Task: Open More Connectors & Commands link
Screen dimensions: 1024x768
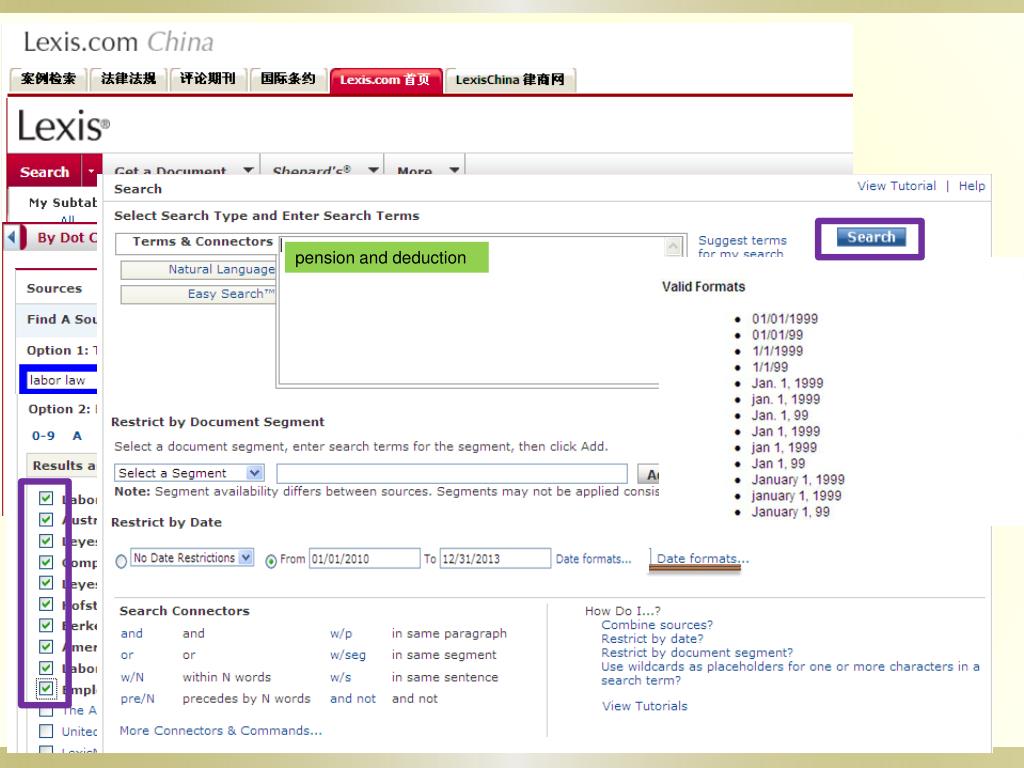Action: 221,731
